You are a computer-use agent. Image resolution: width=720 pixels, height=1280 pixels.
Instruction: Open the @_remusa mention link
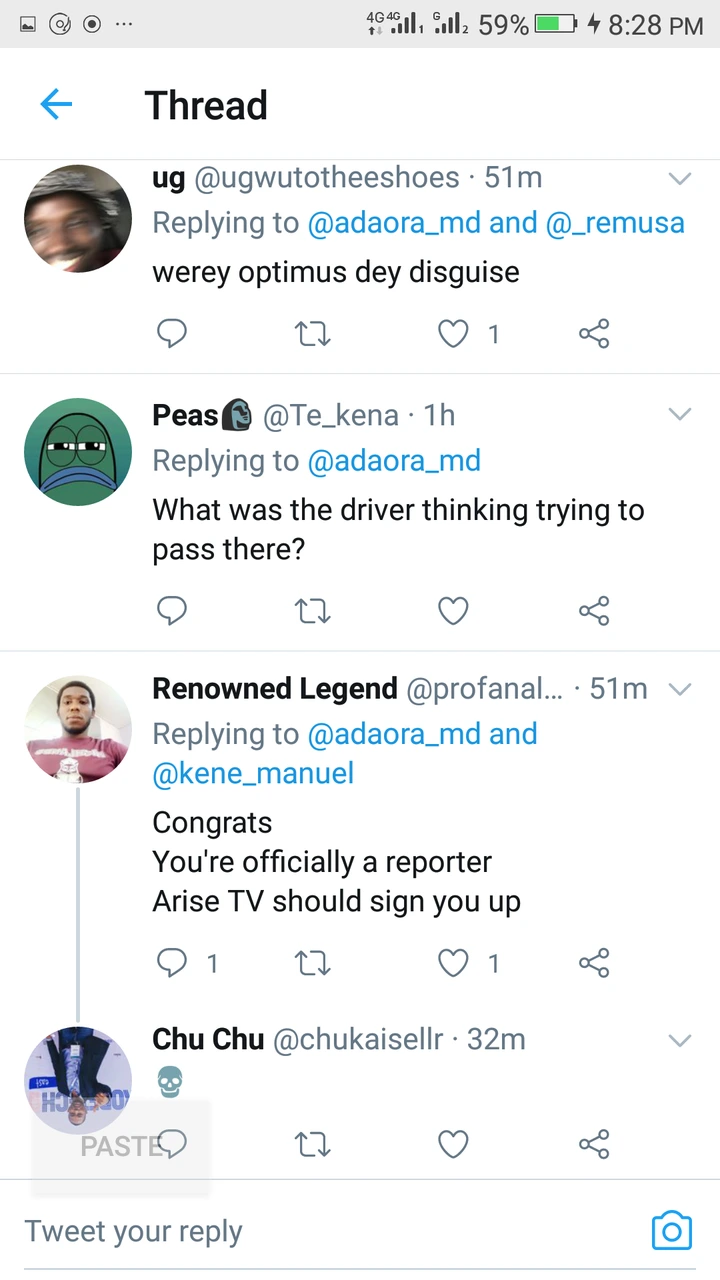pyautogui.click(x=615, y=222)
